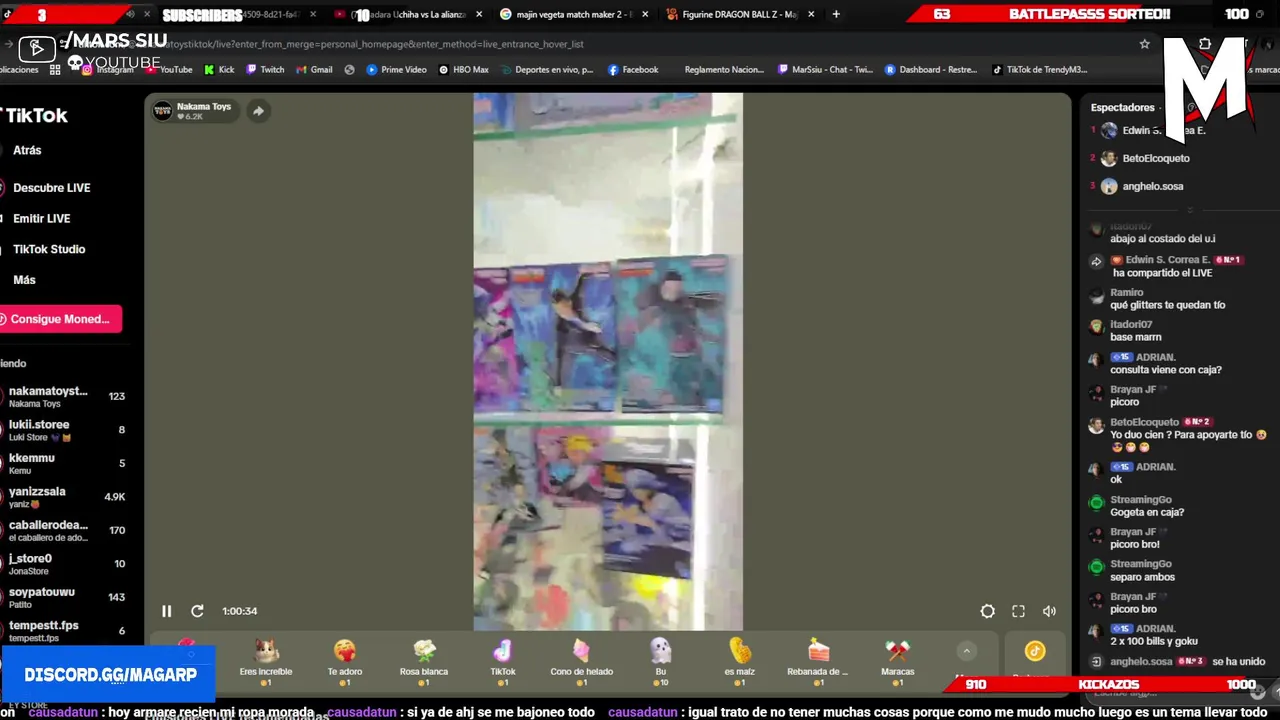Open the Dashboard - Restre bookmark
This screenshot has height=720, width=1280.
931,70
